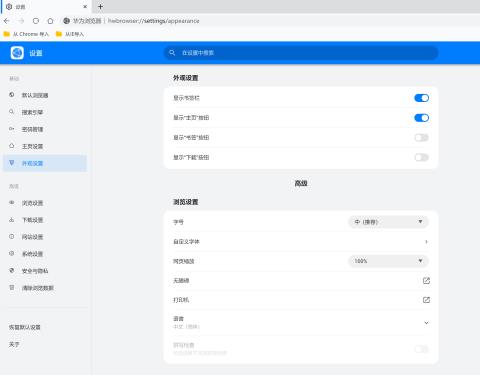480x375 pixels.
Task: Open 无障碍 external link icon
Action: pos(426,281)
